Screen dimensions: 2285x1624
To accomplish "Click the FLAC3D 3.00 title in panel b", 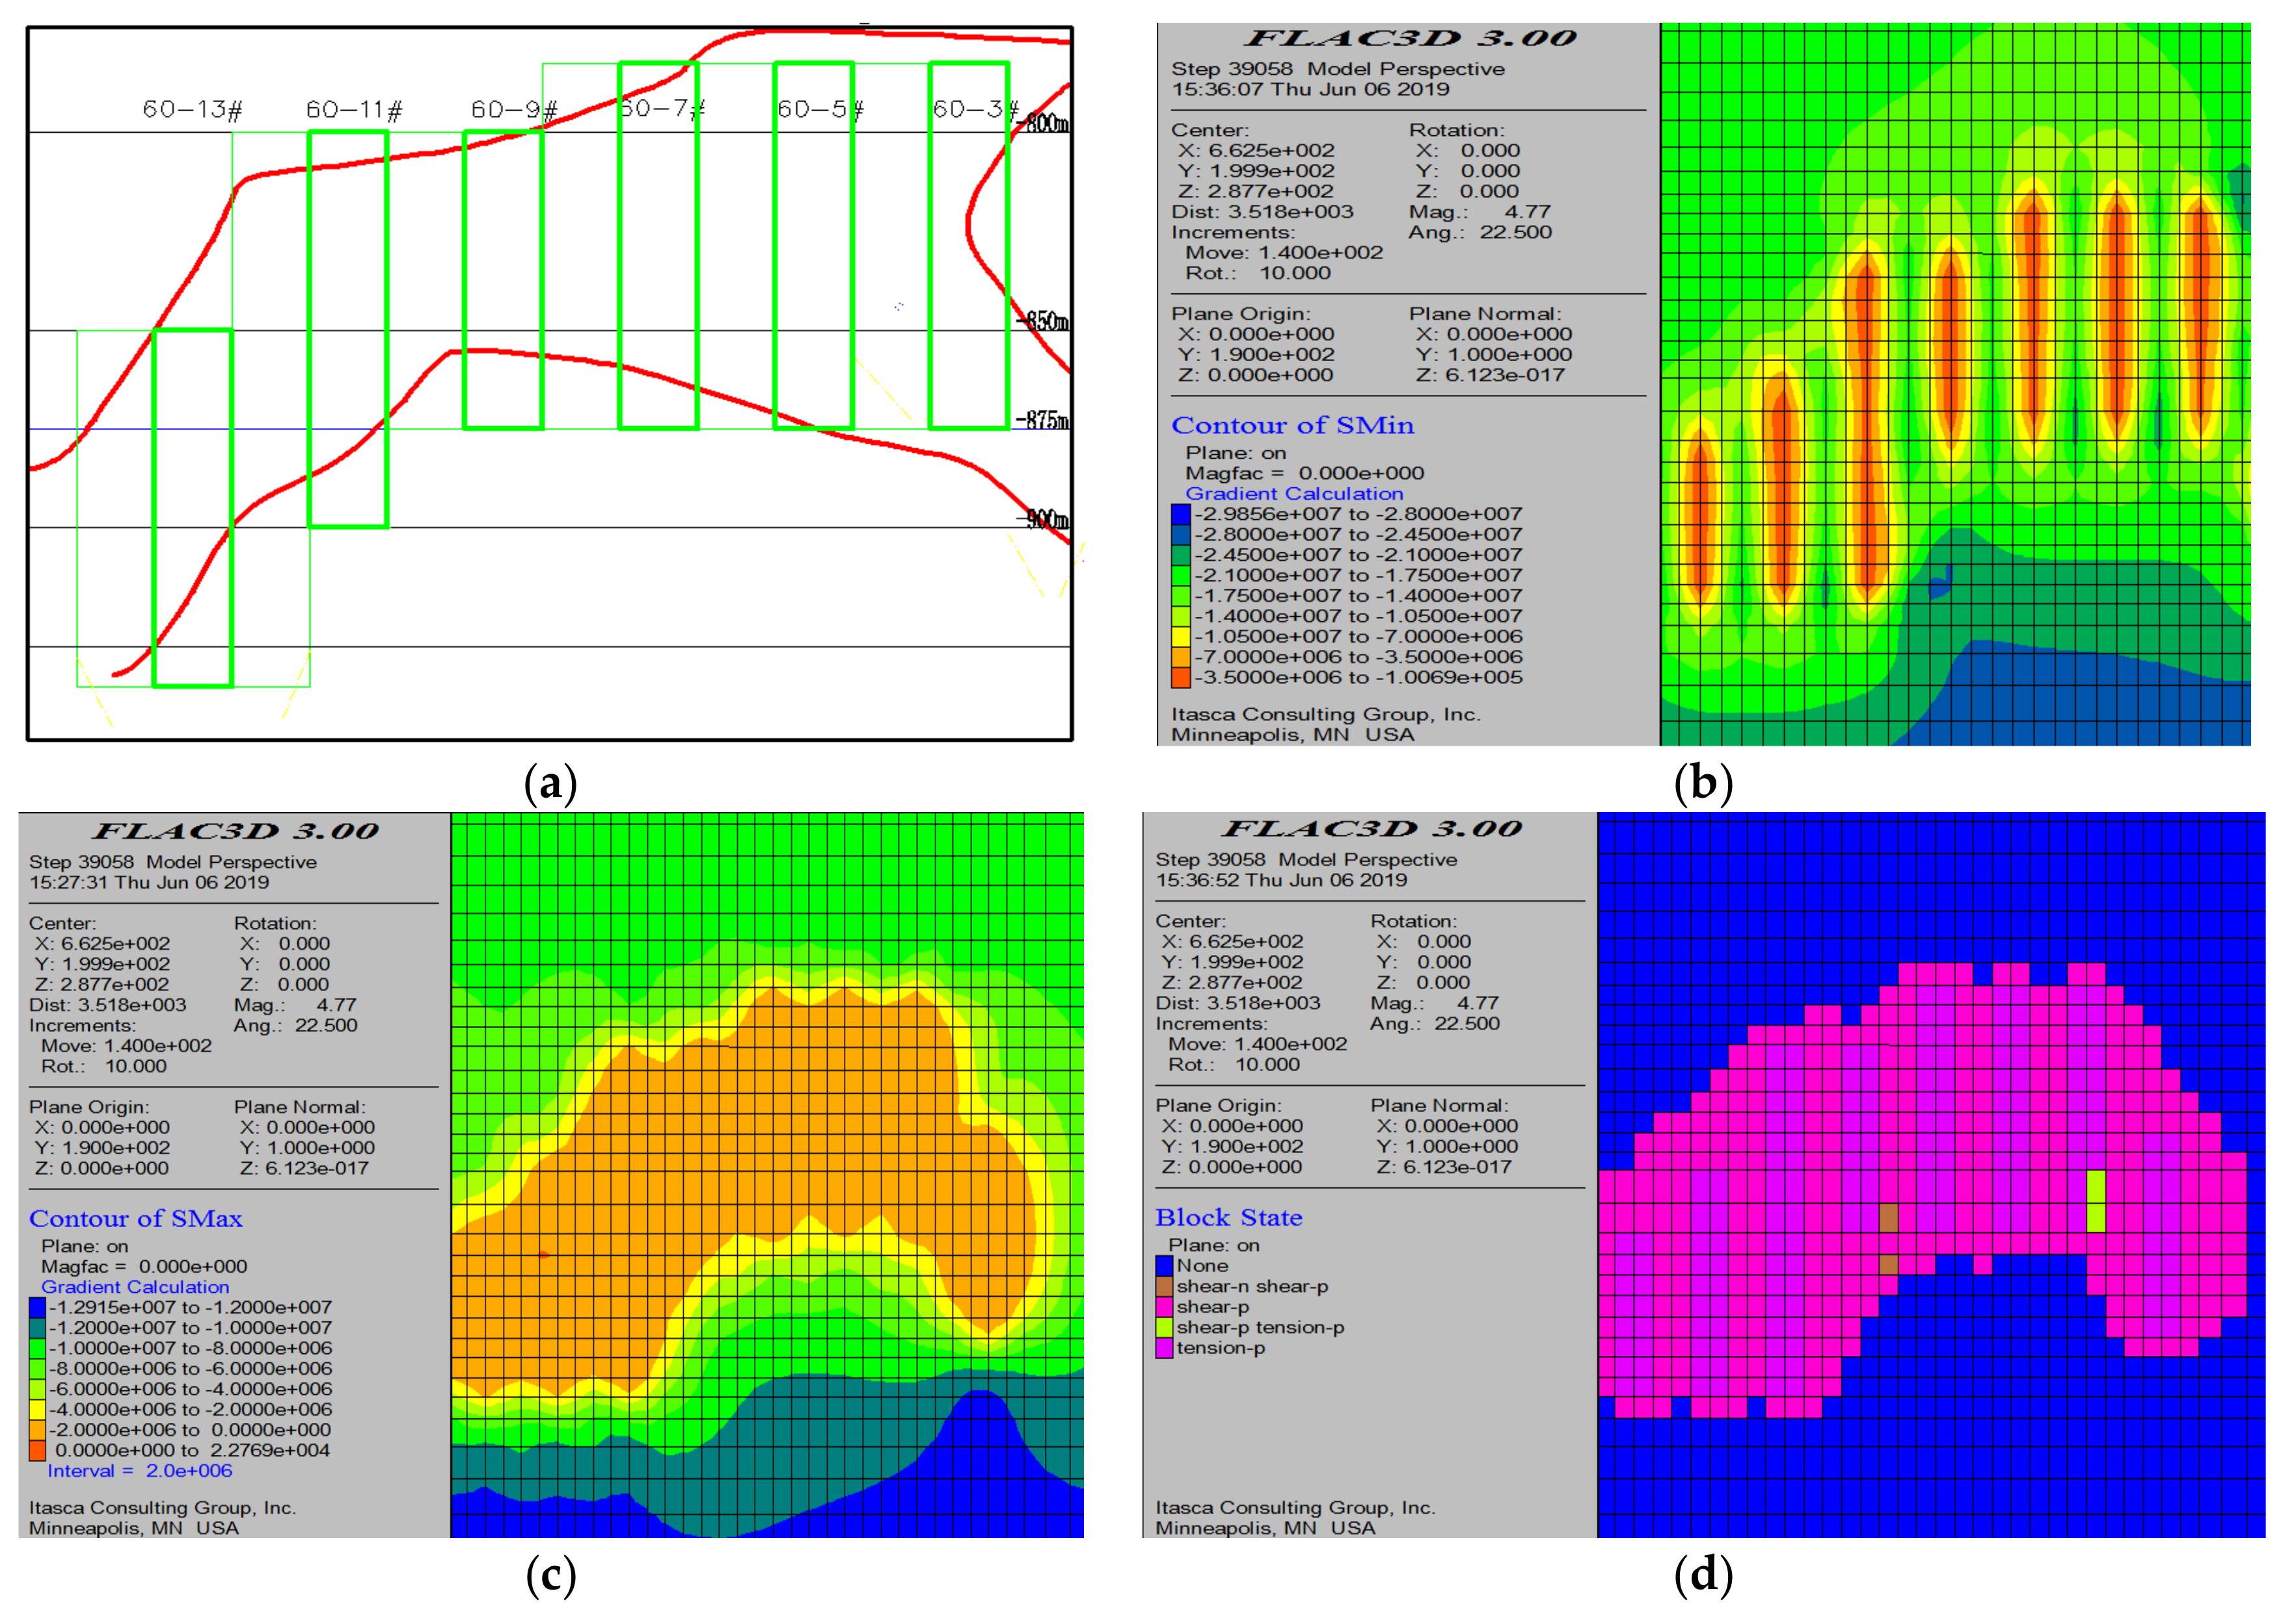I will click(1410, 39).
